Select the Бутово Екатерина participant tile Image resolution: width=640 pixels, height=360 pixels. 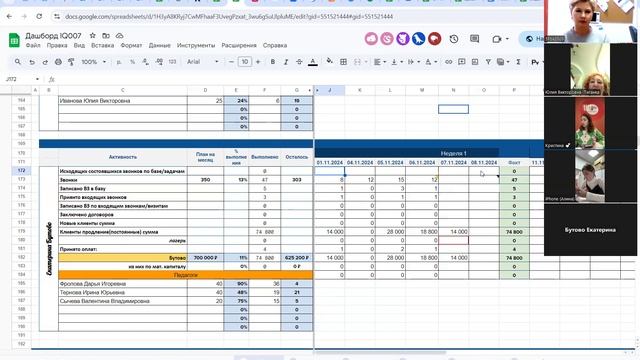coord(590,230)
